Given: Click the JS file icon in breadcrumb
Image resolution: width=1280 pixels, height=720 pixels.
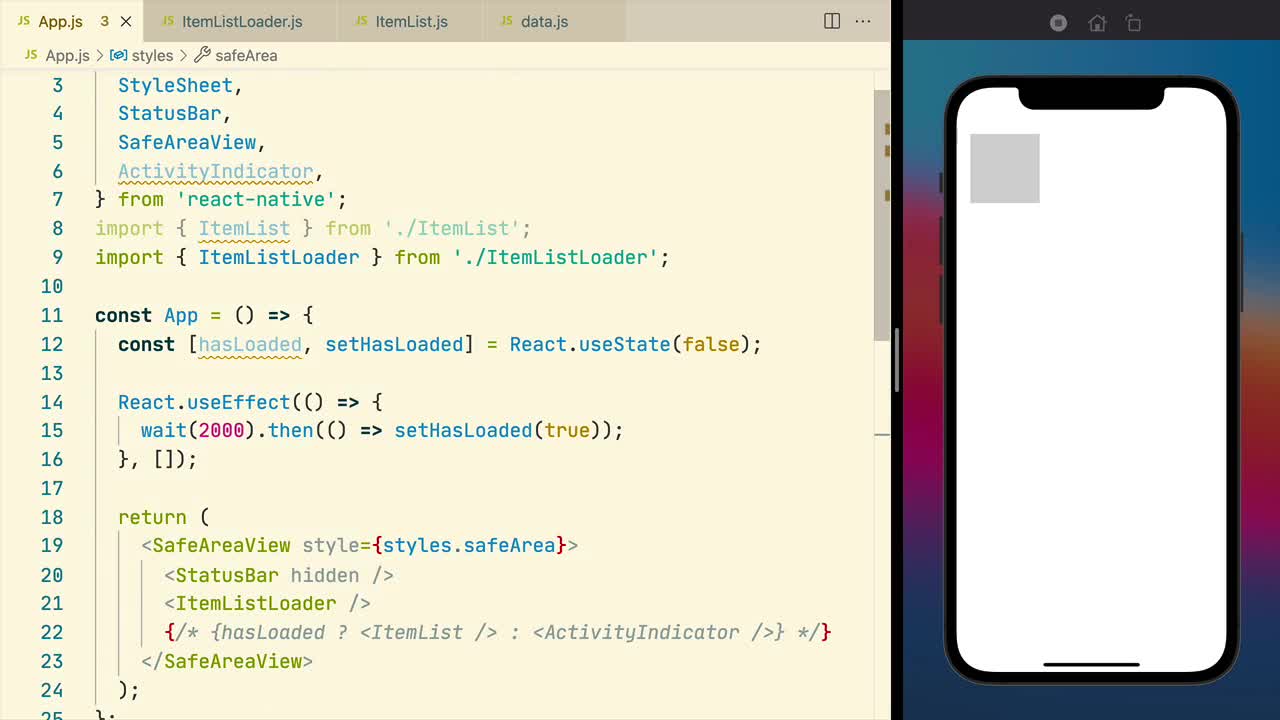Looking at the screenshot, I should (x=29, y=56).
